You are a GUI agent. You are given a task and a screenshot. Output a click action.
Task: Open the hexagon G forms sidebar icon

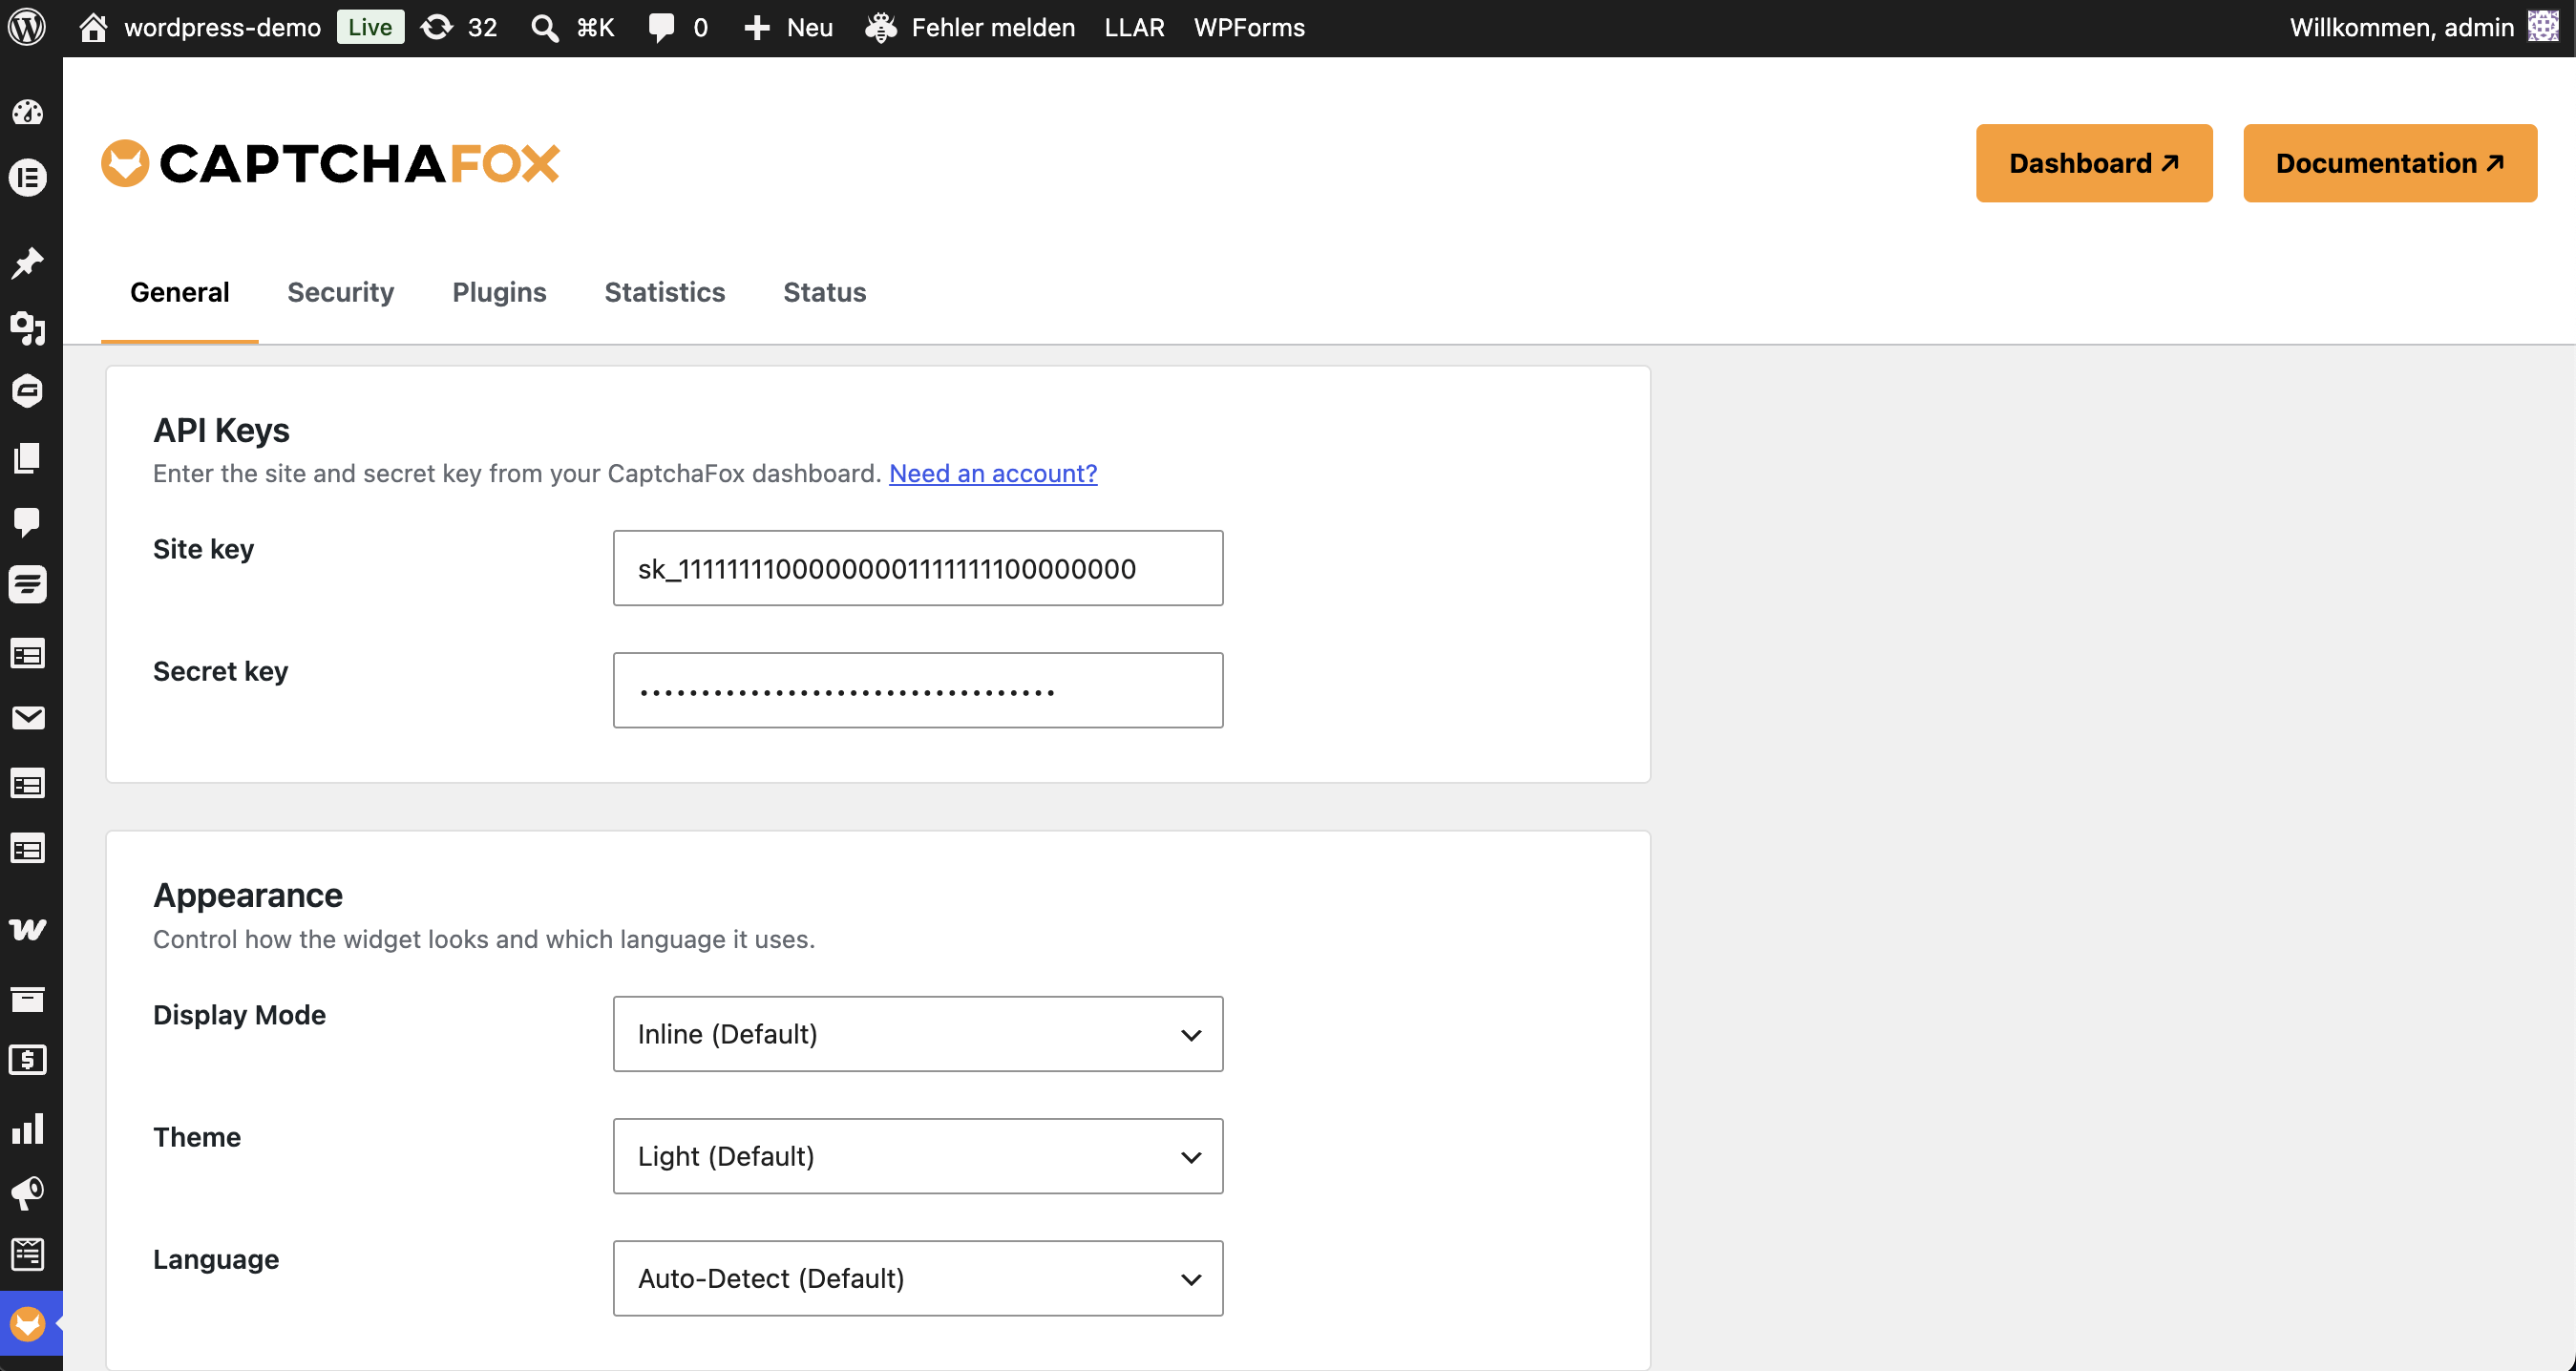coord(28,391)
